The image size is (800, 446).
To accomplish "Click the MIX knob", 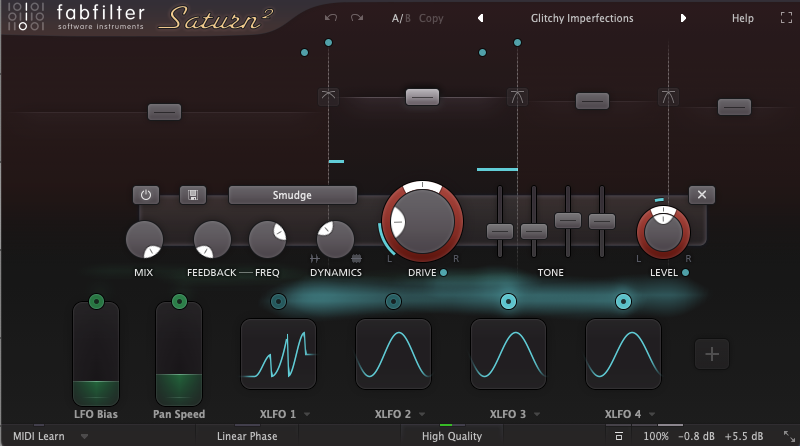I will pos(144,239).
